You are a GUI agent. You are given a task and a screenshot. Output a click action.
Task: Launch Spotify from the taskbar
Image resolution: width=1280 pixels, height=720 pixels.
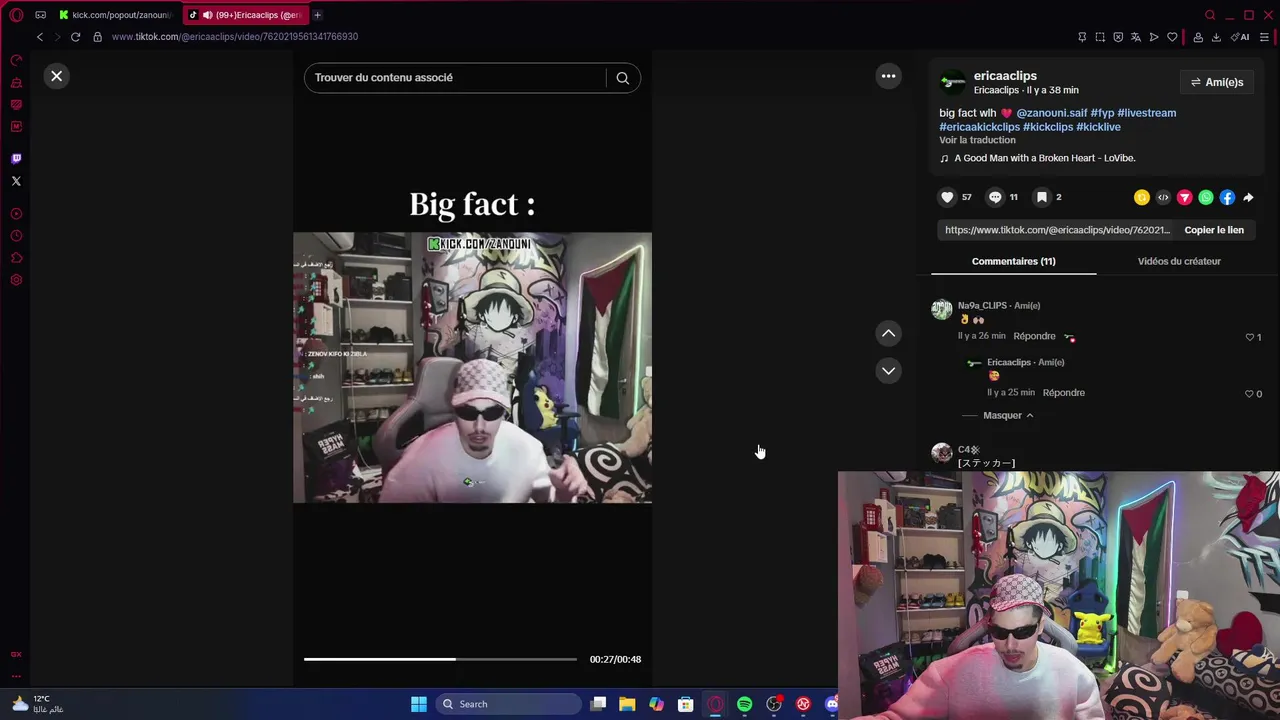click(x=744, y=704)
